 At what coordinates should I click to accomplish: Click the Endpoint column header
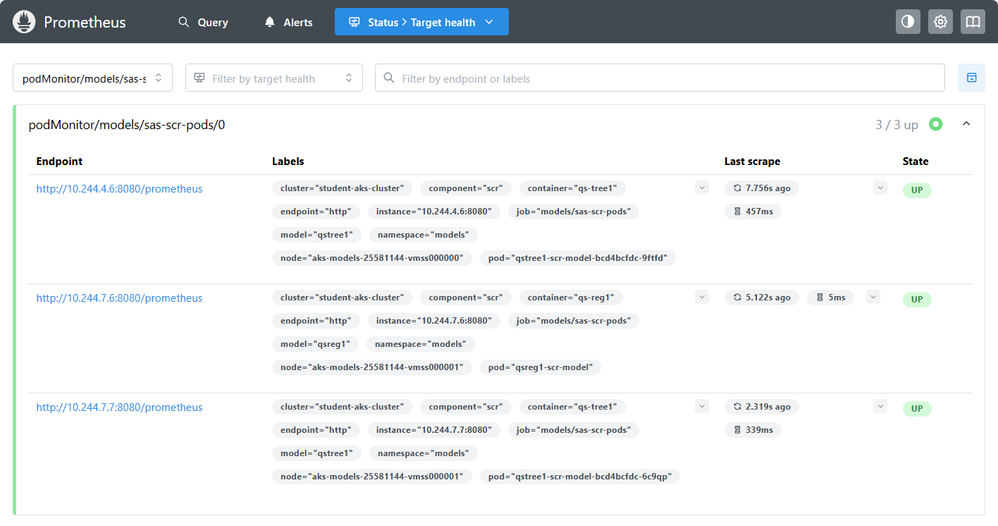point(59,161)
